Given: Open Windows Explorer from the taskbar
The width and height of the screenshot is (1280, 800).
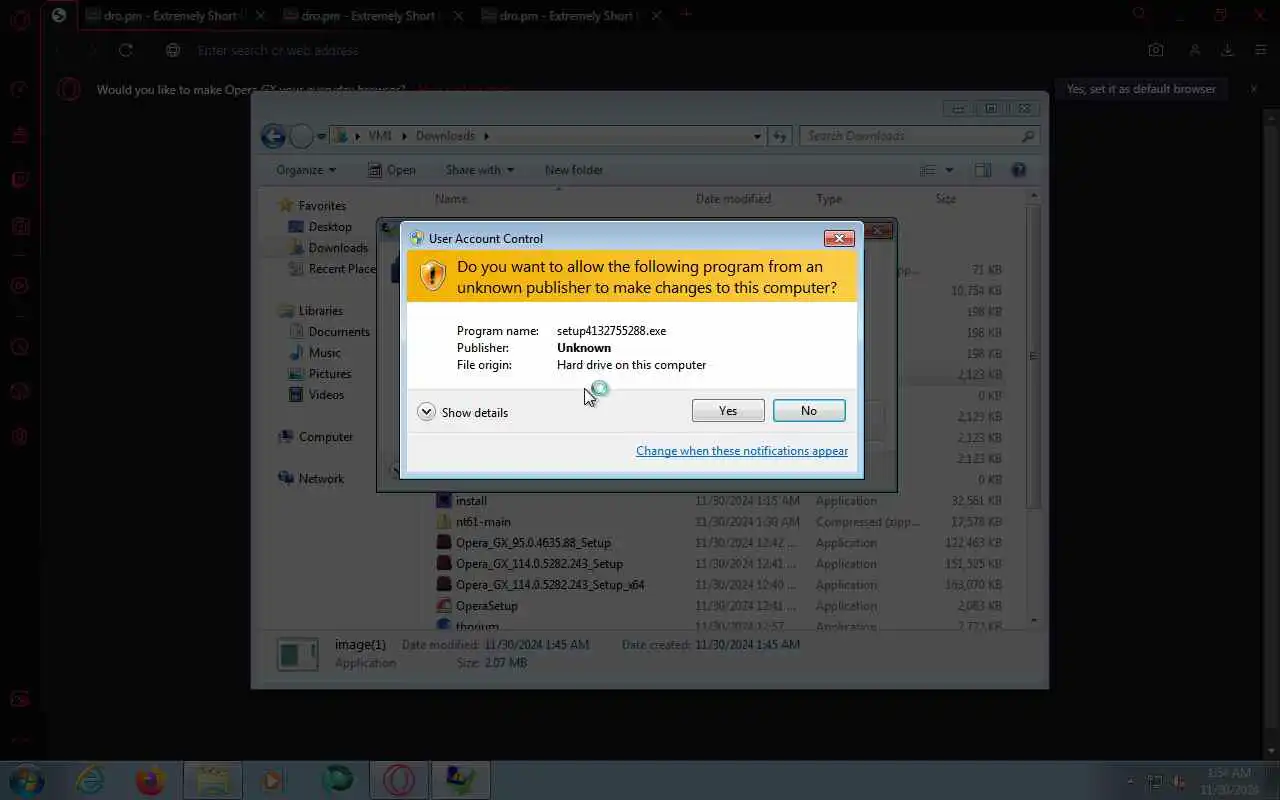Looking at the screenshot, I should (212, 780).
